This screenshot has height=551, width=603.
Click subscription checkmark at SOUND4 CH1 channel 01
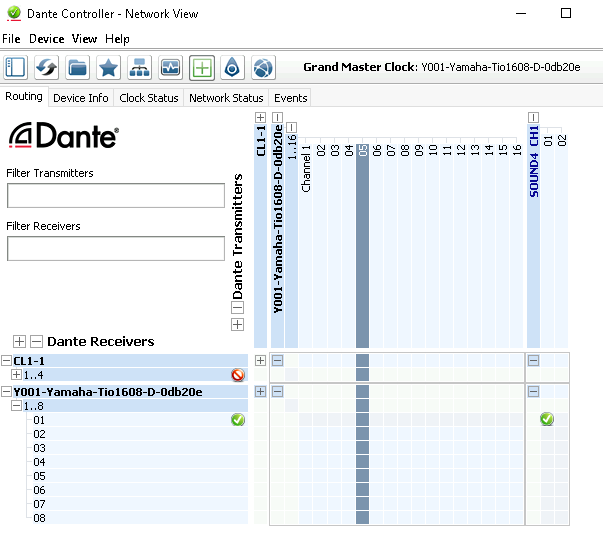(x=547, y=419)
